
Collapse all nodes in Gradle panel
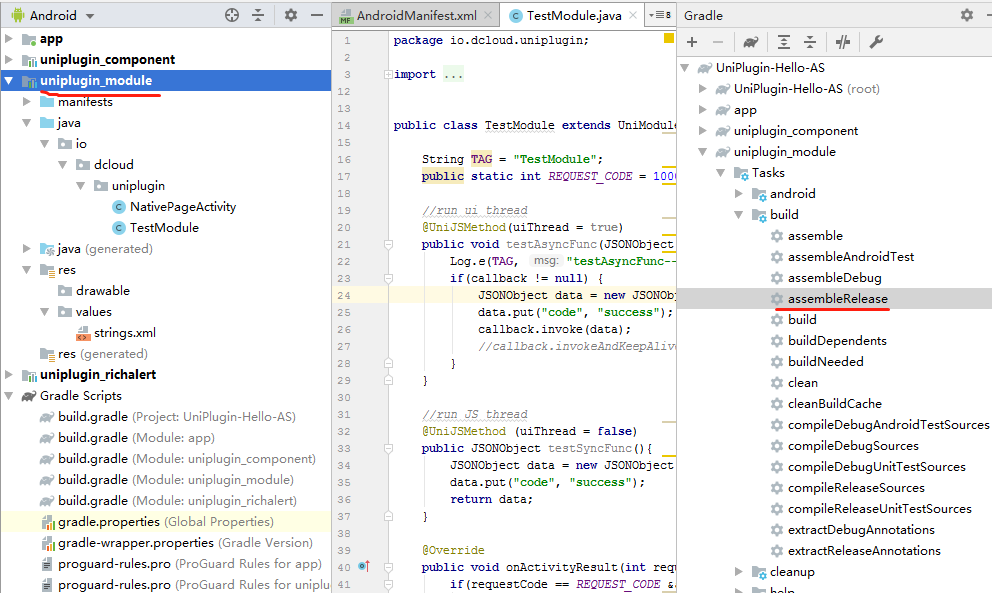810,42
